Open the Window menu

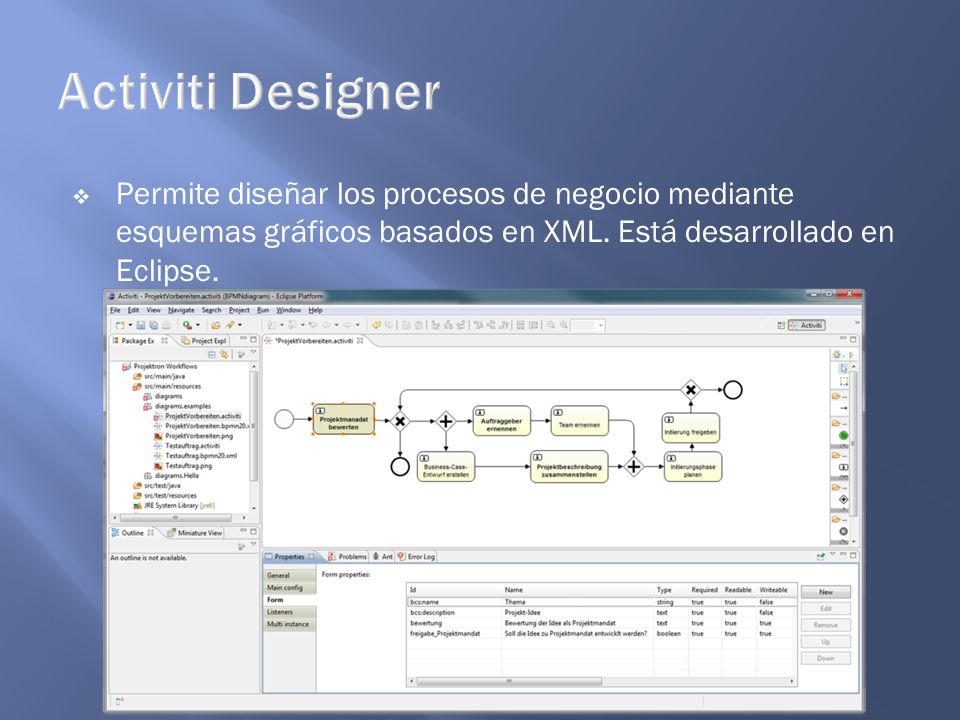tap(288, 310)
